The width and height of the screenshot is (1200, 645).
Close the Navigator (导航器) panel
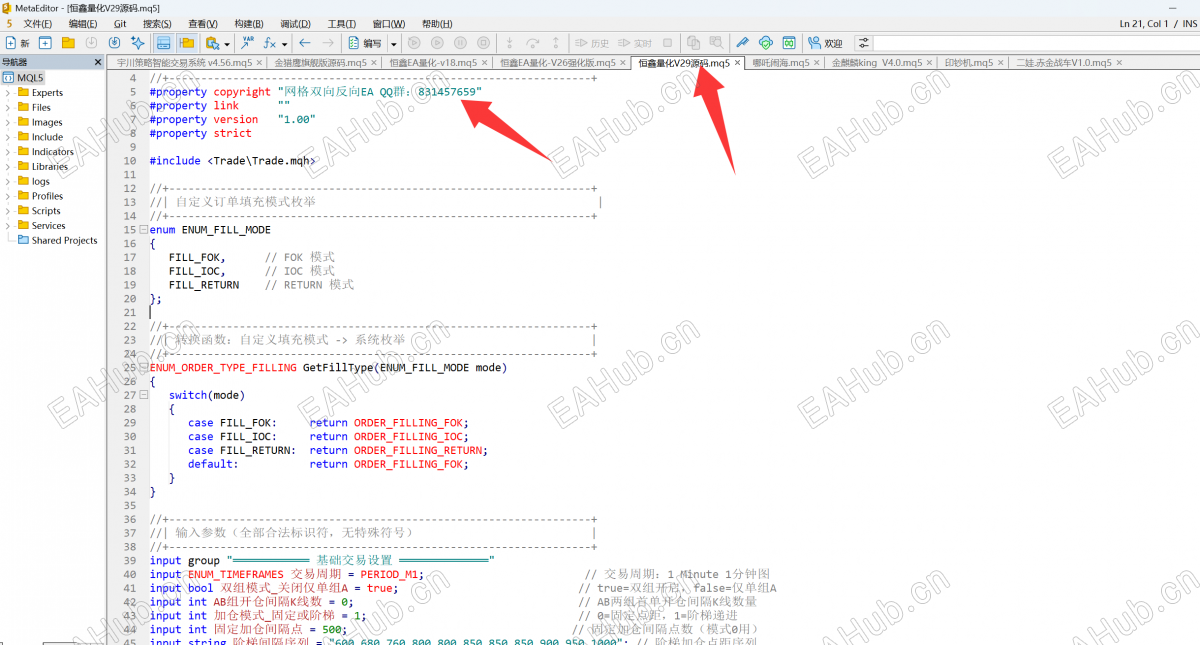pos(98,62)
